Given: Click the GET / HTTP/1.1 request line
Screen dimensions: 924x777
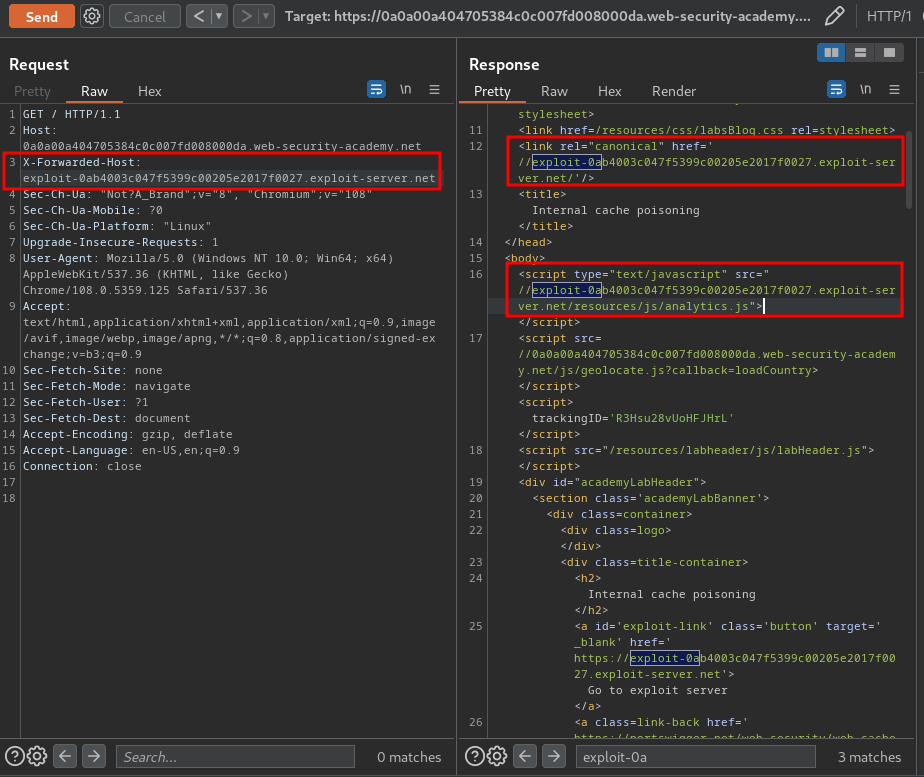Looking at the screenshot, I should 71,114.
